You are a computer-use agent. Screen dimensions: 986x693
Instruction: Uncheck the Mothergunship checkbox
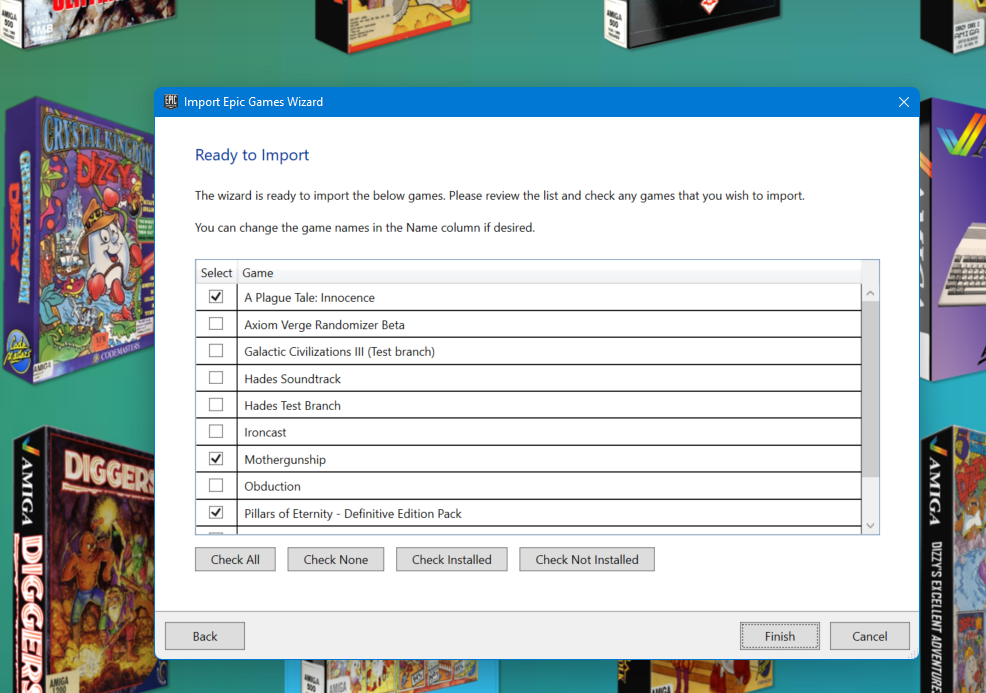[216, 458]
